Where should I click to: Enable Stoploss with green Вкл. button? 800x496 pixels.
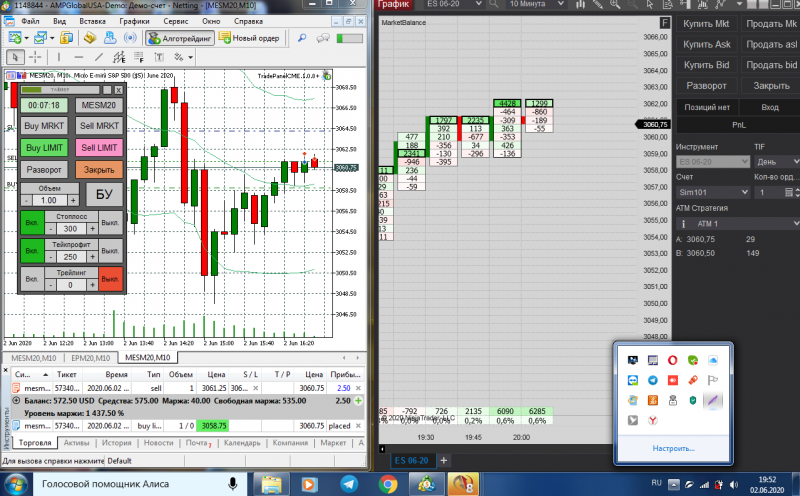point(32,223)
